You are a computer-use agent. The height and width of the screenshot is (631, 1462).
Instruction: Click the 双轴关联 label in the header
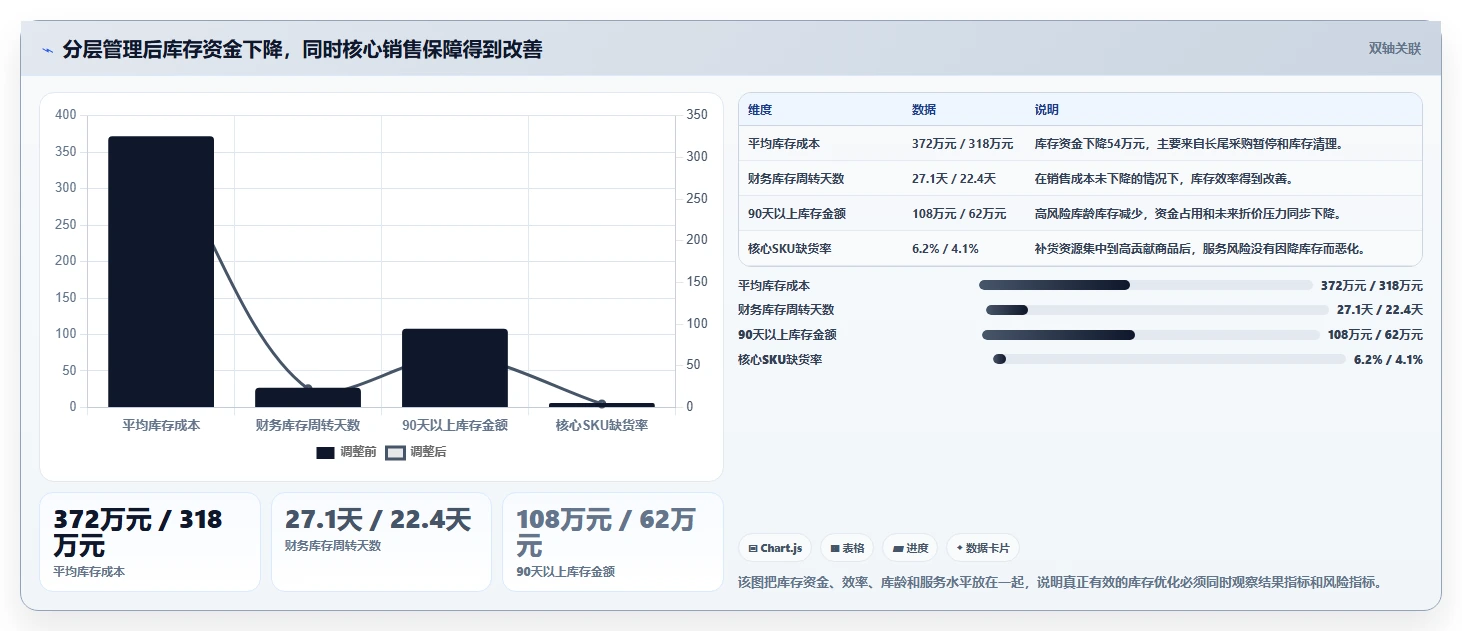pos(1394,48)
